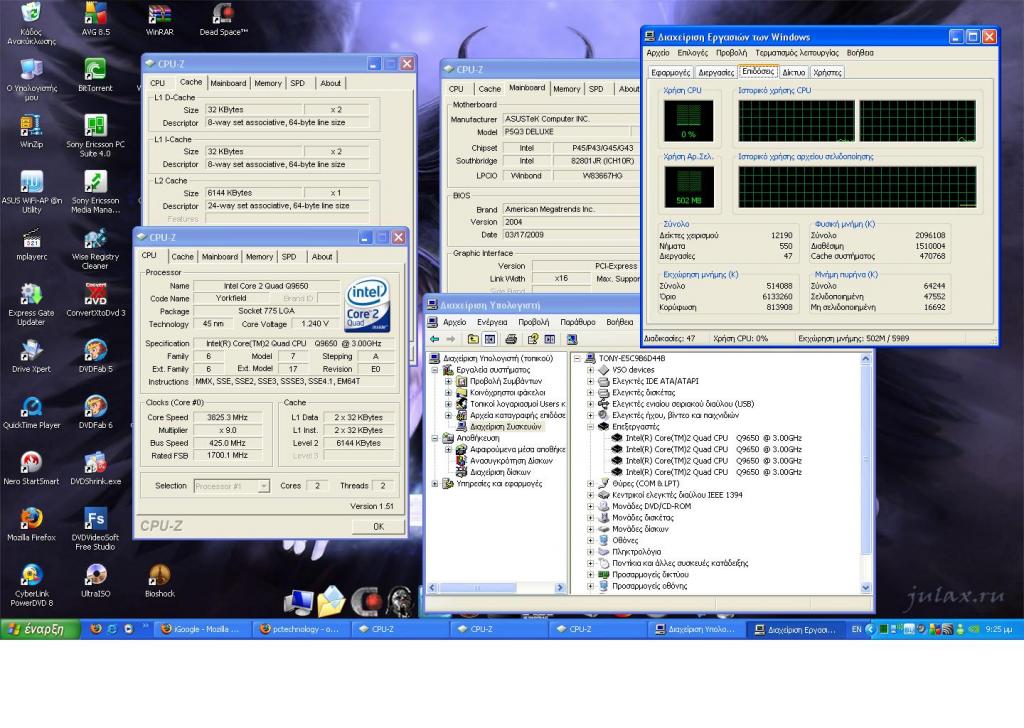The height and width of the screenshot is (728, 1024).
Task: Select the mplayerc desktop icon
Action: tap(31, 244)
